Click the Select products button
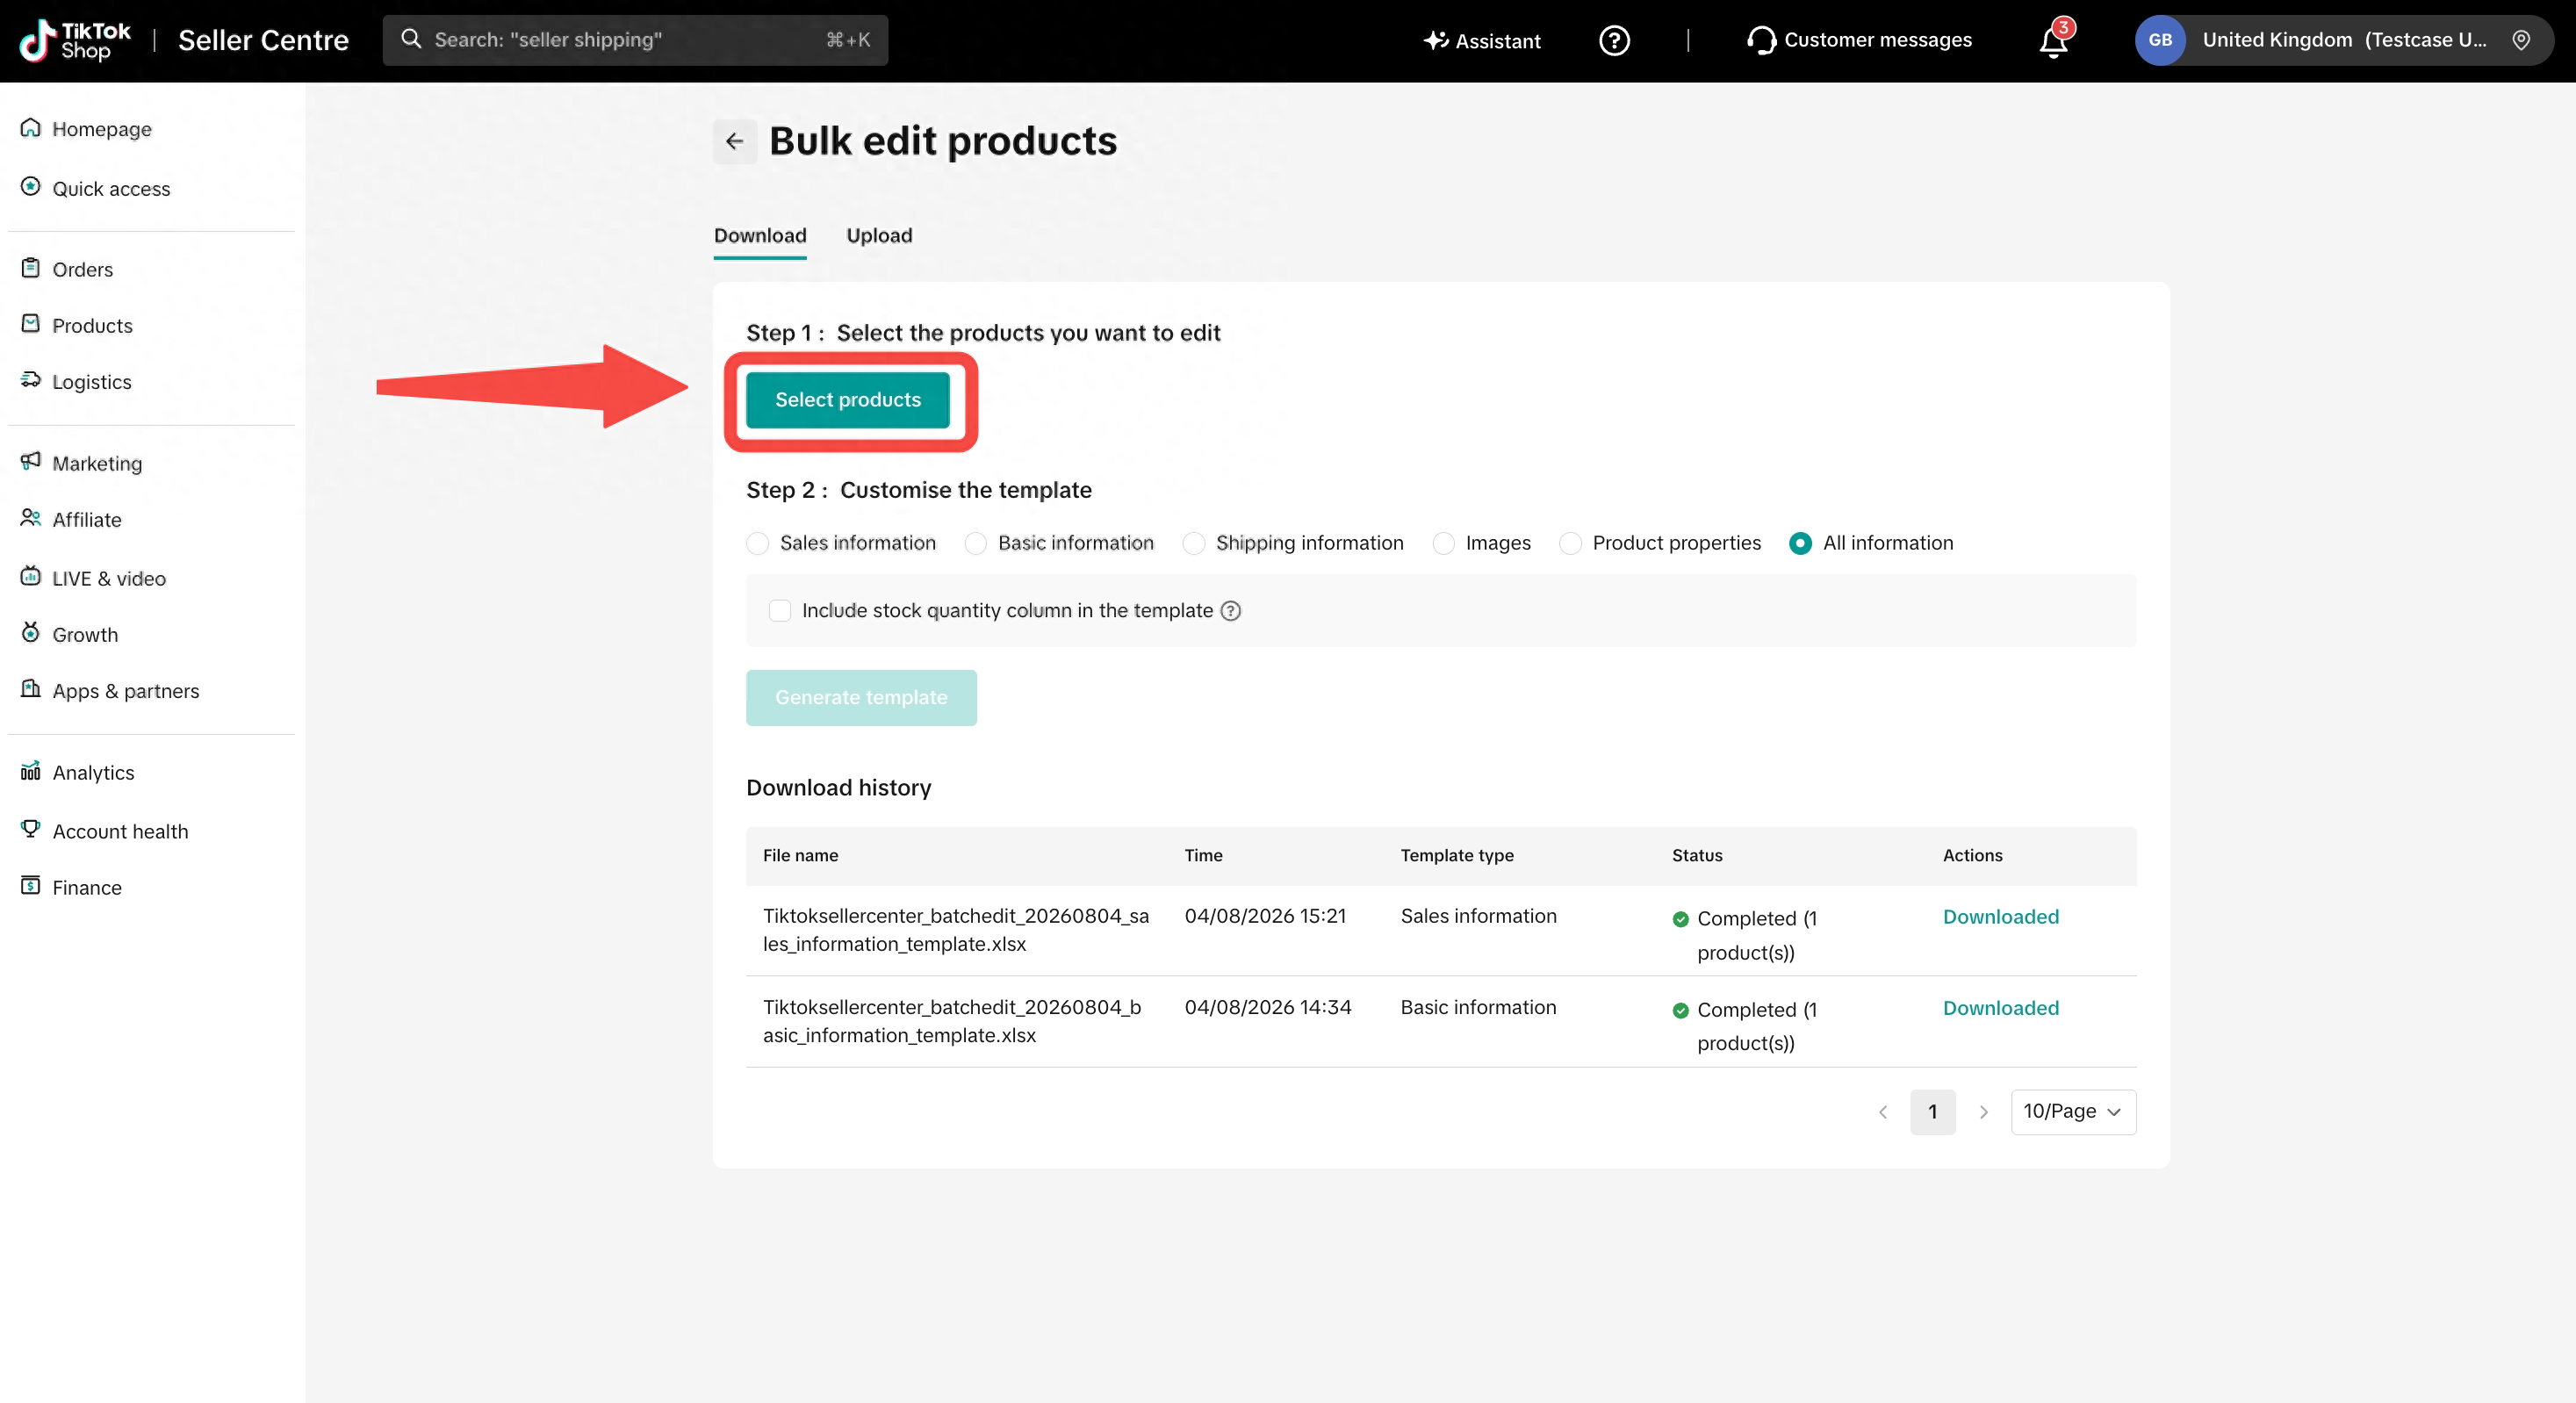 click(848, 400)
